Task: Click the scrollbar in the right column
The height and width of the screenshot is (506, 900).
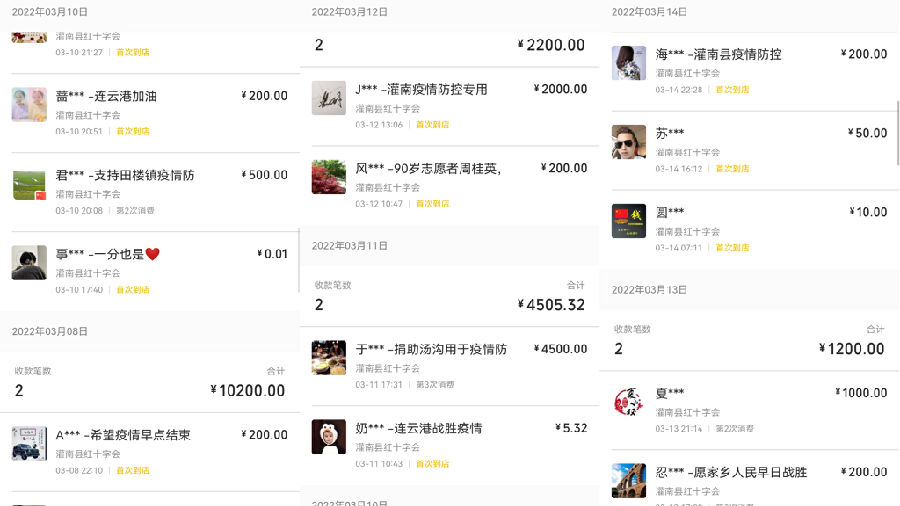Action: pyautogui.click(x=898, y=133)
